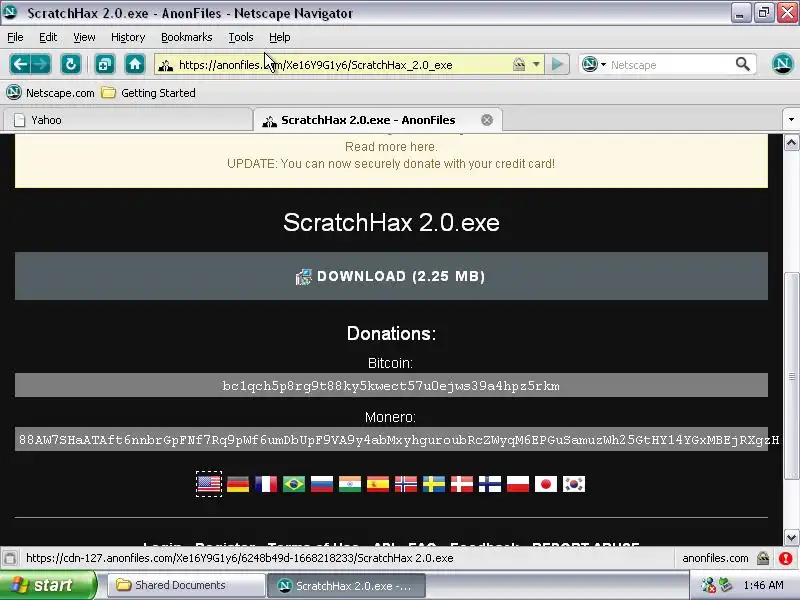Image resolution: width=800 pixels, height=600 pixels.
Task: Click the 1:46 AM system clock
Action: click(x=763, y=585)
